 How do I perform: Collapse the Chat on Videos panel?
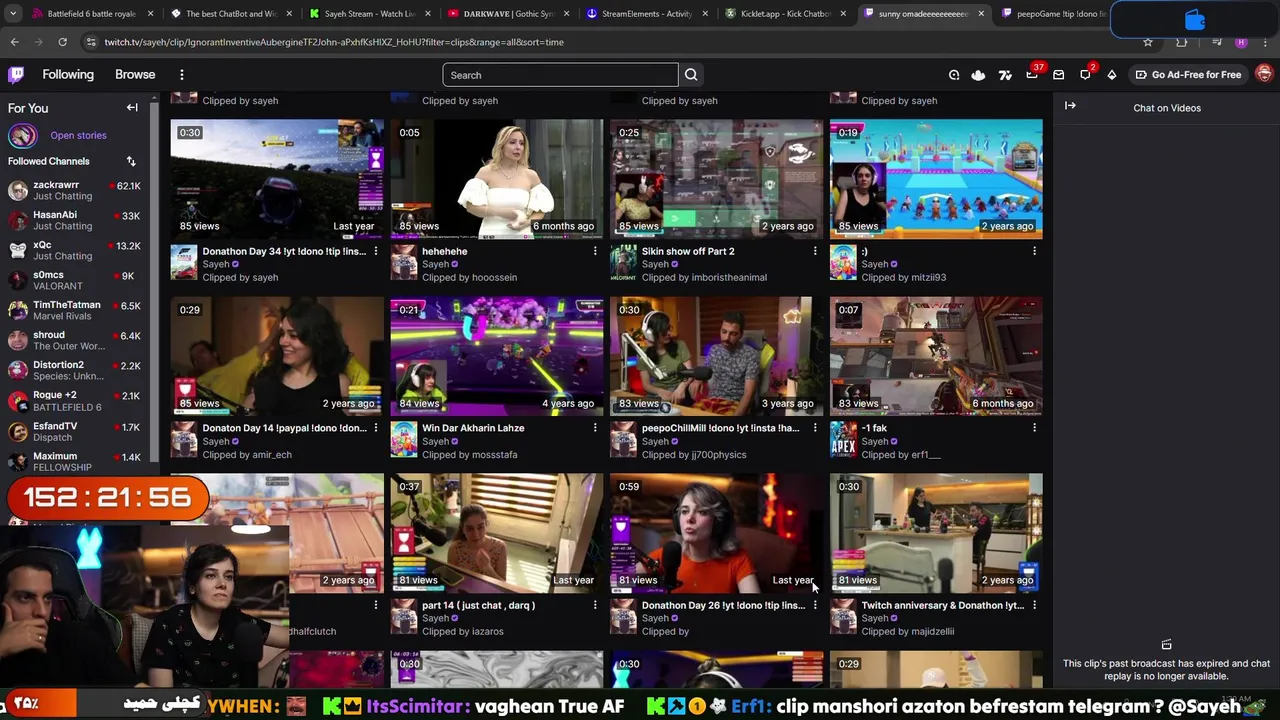1070,106
